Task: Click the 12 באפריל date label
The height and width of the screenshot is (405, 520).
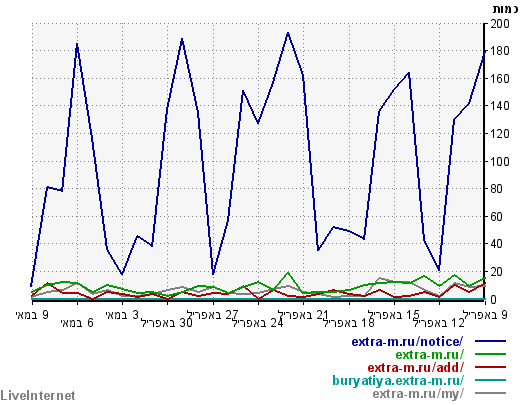Action: coord(439,323)
